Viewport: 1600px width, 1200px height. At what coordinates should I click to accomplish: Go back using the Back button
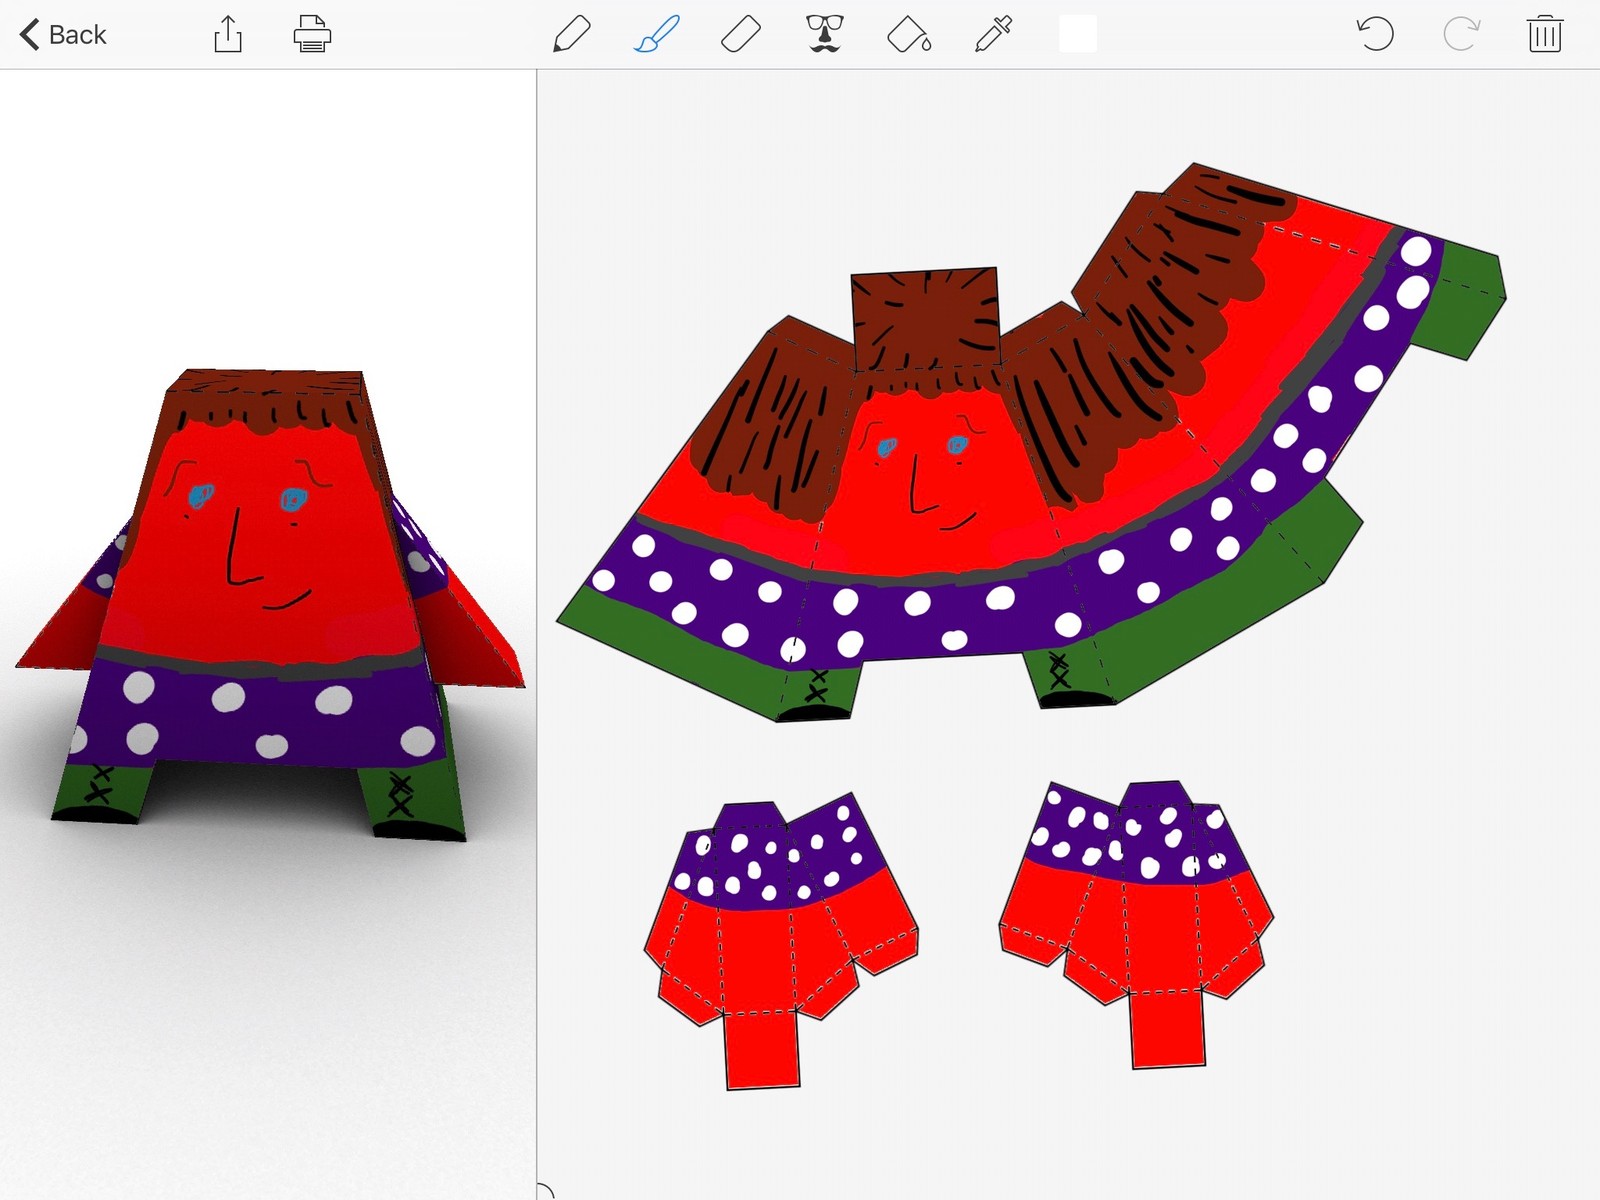click(63, 35)
